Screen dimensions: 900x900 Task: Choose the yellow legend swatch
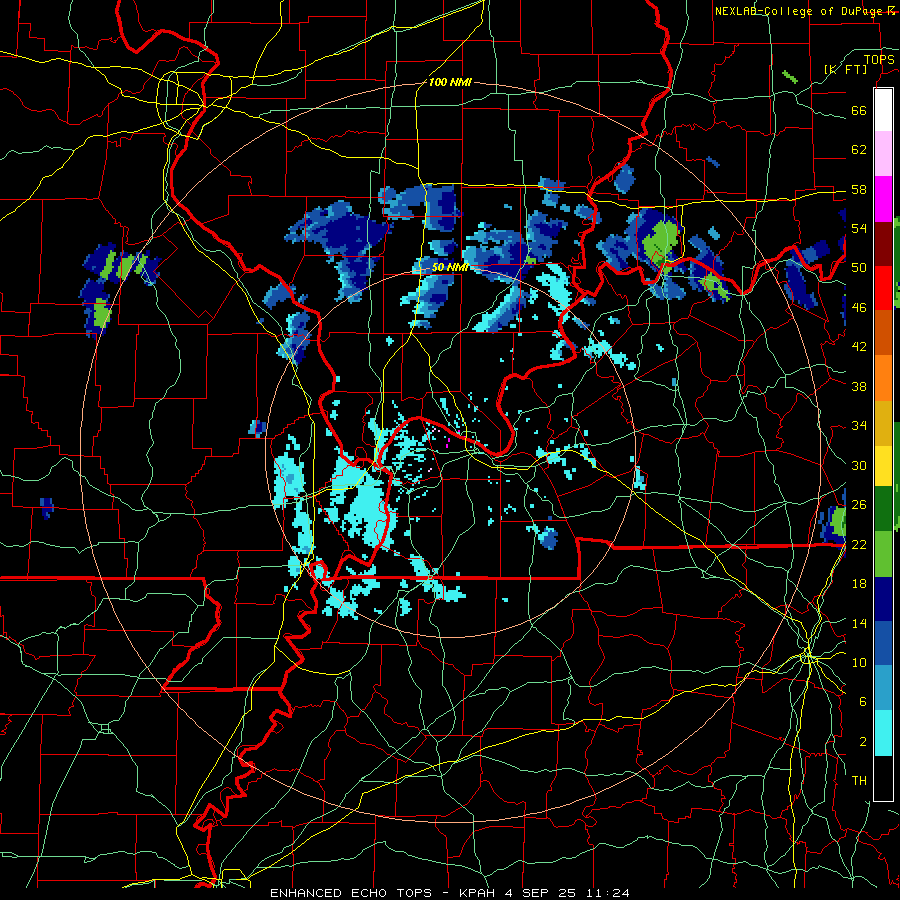tap(883, 465)
